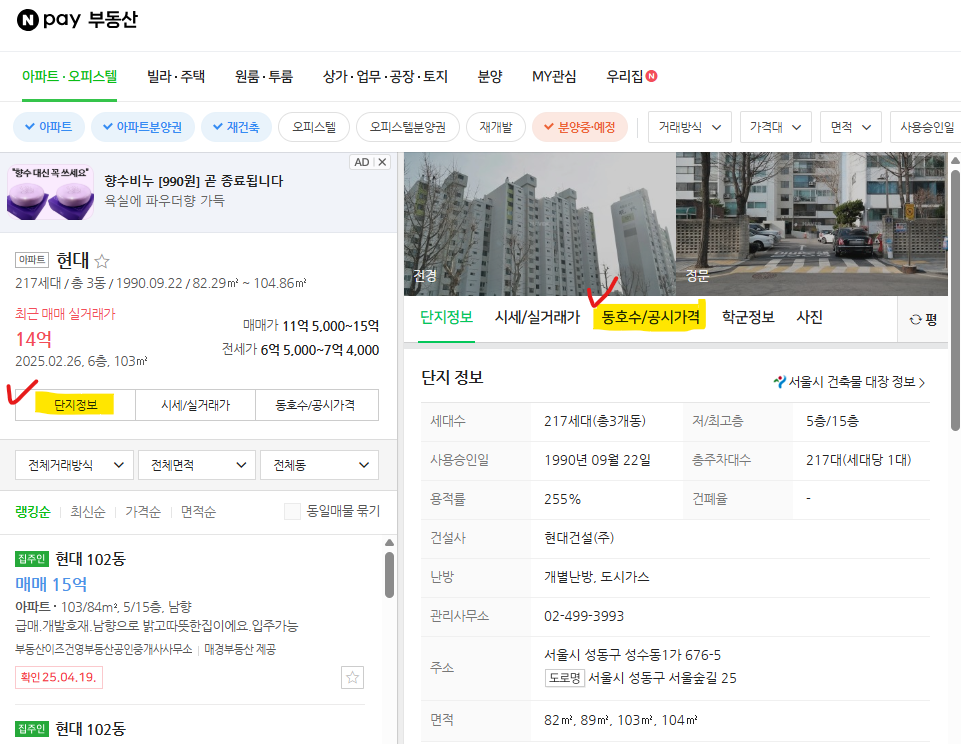Check the 동일매물 묶기 checkbox
The width and height of the screenshot is (961, 744).
(x=291, y=510)
